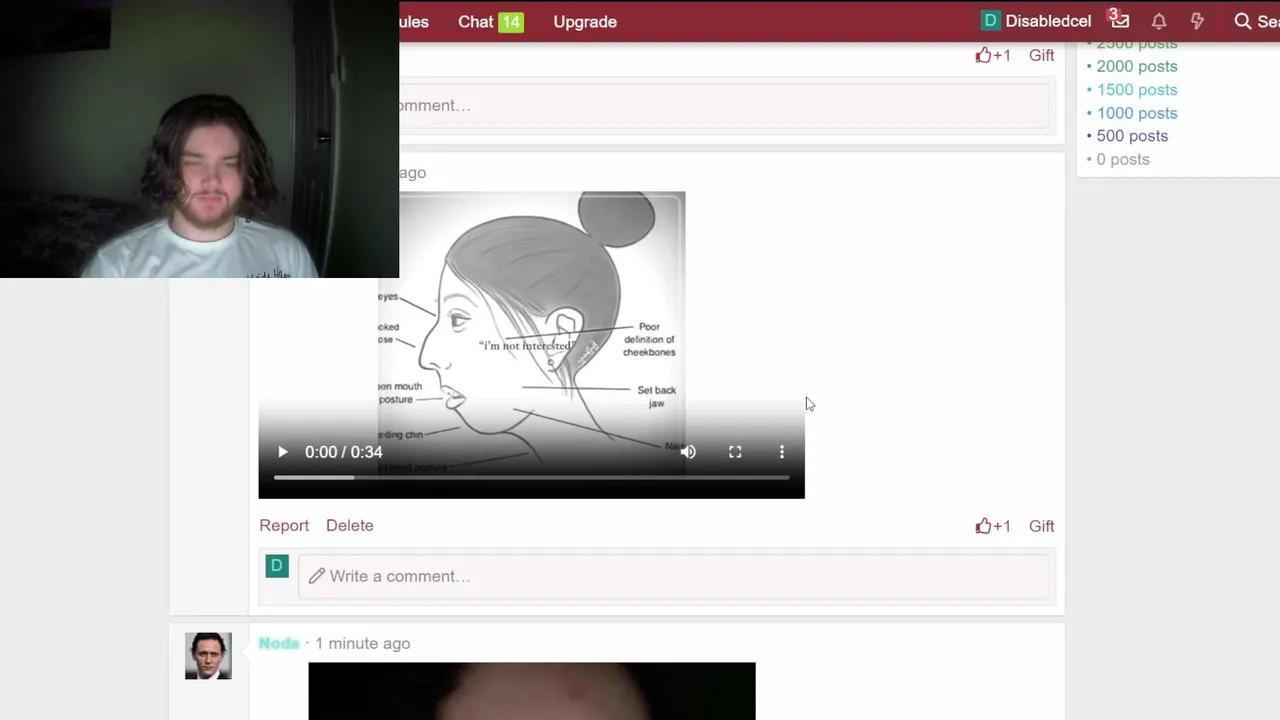Click the Write a comment field
1280x720 pixels.
pos(673,576)
